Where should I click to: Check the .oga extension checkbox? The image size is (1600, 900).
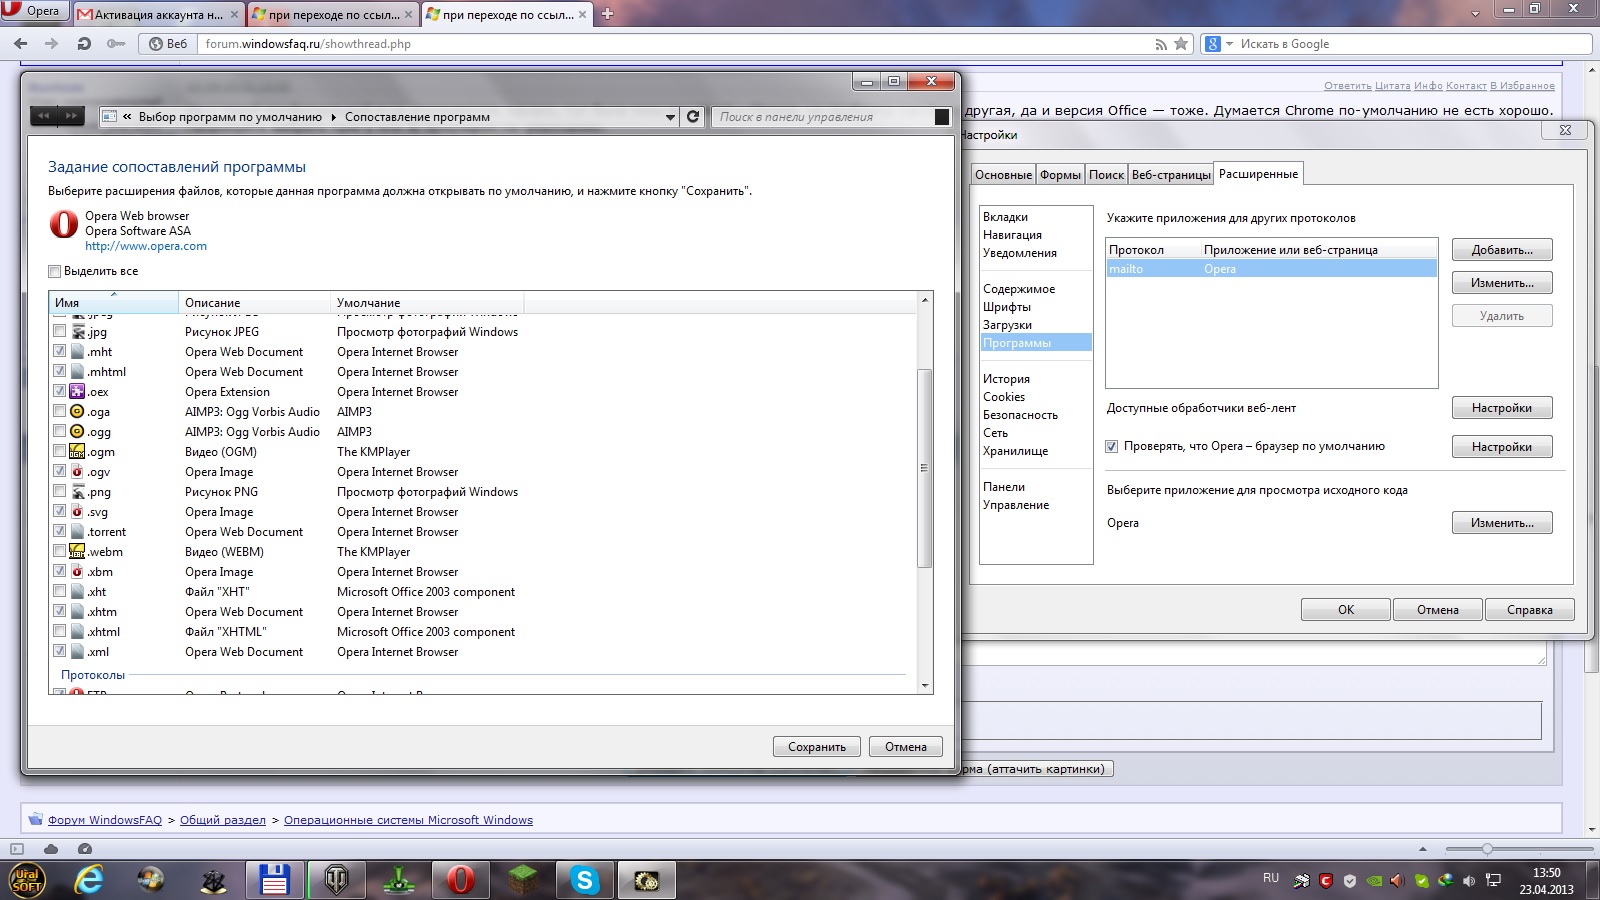(59, 411)
